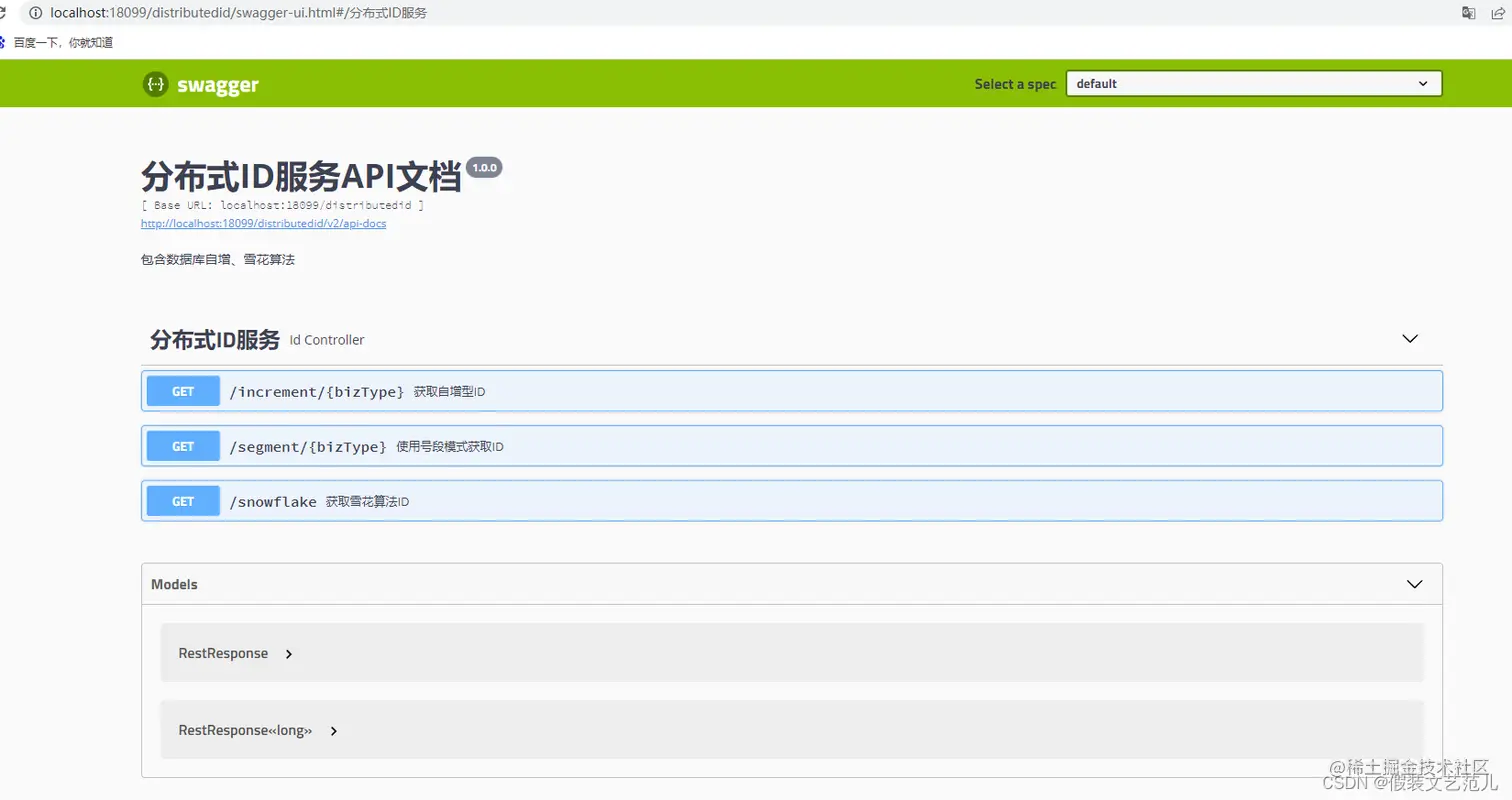Click the 获取雪花算法ID summary text
Viewport: 1512px width, 800px height.
(x=367, y=502)
